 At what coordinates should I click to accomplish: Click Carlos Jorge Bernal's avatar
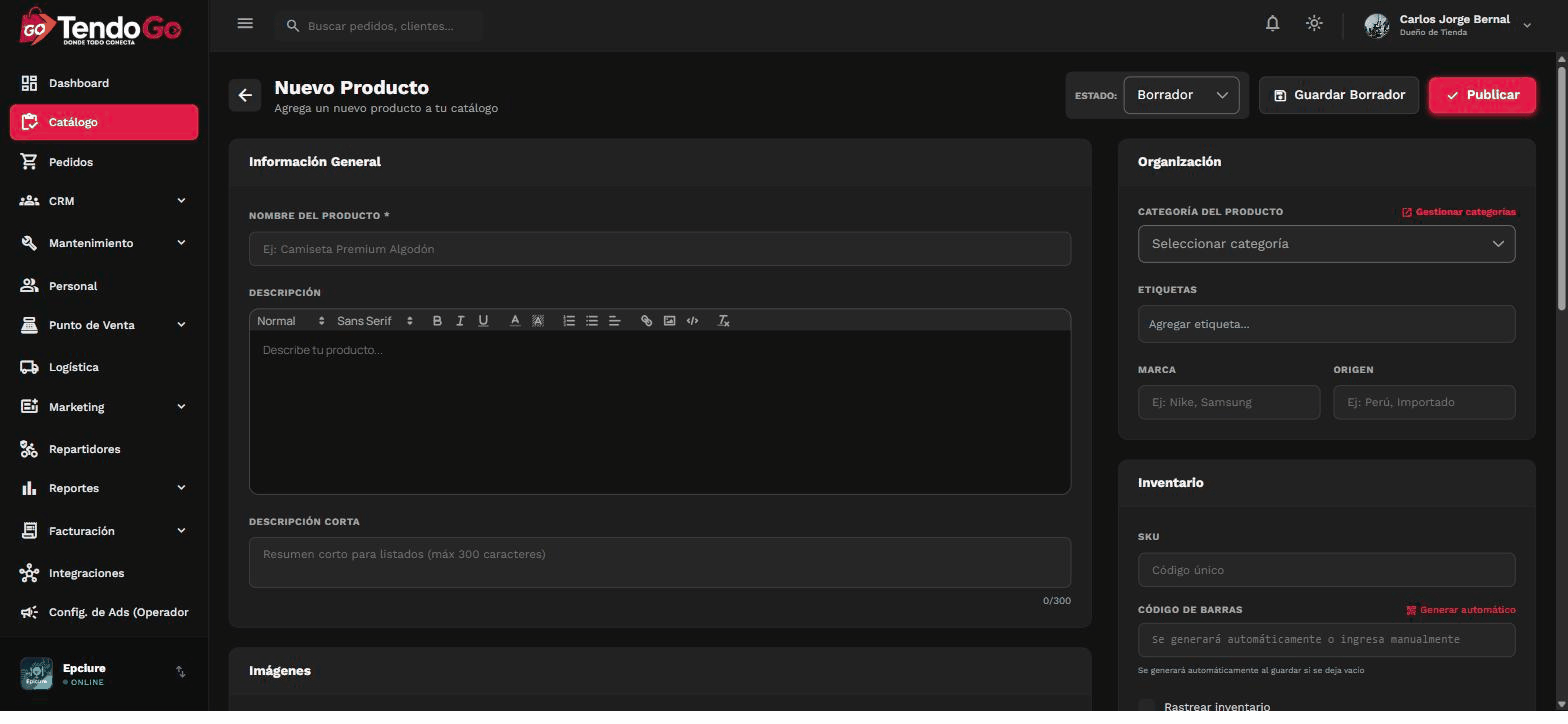tap(1377, 26)
